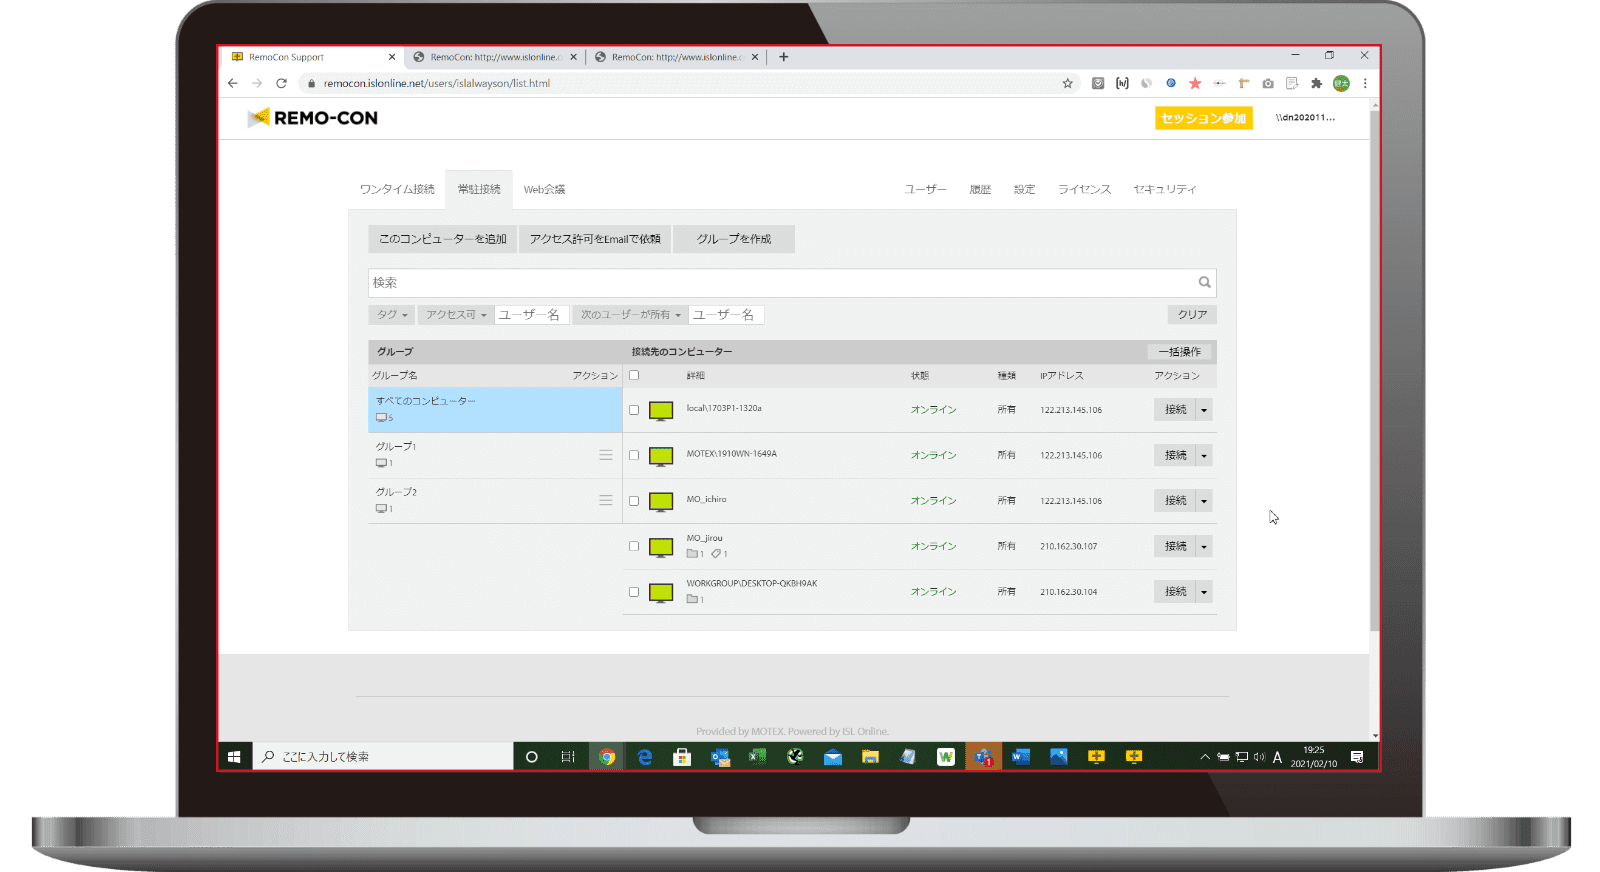
Task: Open the 履歴 menu
Action: [980, 189]
